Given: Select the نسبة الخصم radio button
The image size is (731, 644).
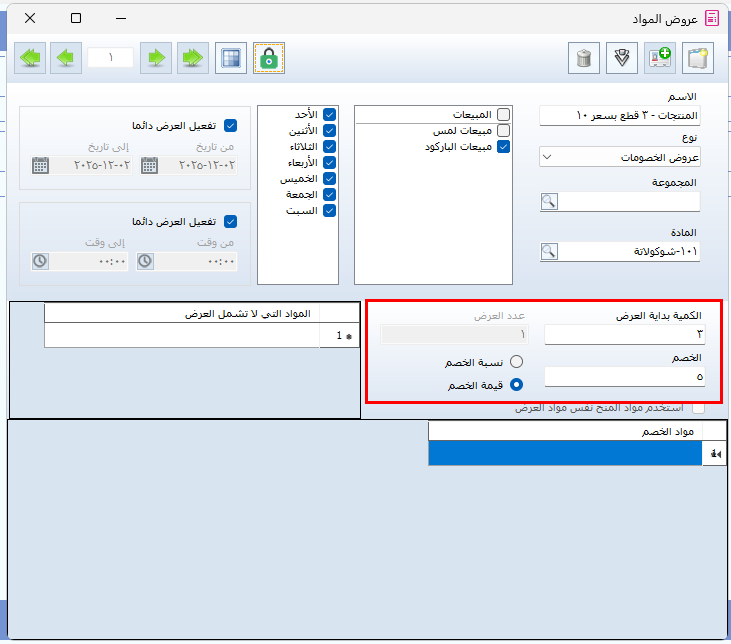Looking at the screenshot, I should [517, 361].
